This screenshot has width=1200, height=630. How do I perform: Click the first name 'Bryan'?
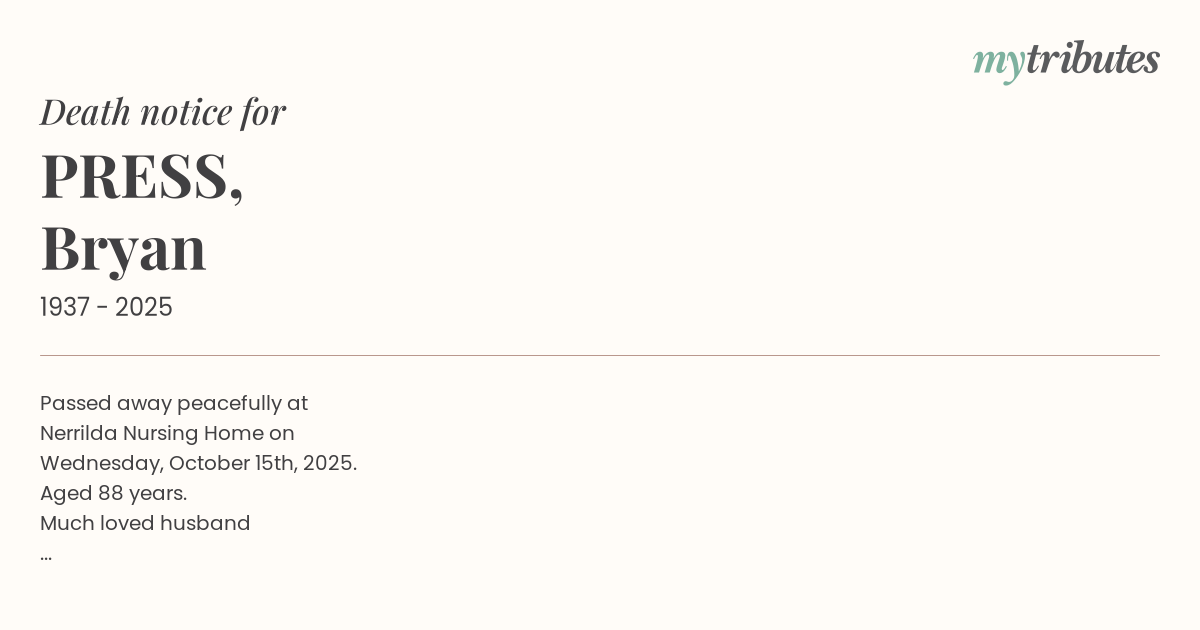[x=123, y=248]
